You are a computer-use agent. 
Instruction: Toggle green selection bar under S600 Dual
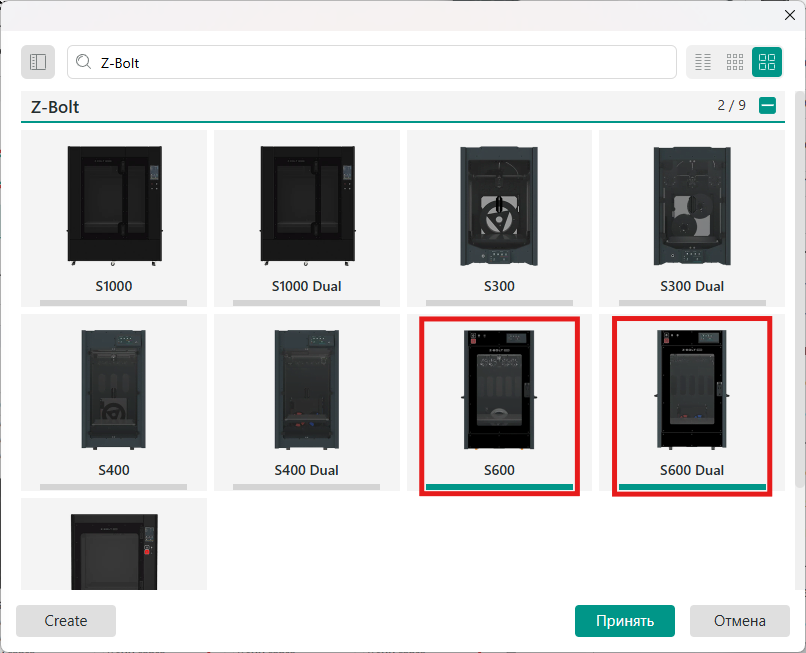pyautogui.click(x=692, y=487)
